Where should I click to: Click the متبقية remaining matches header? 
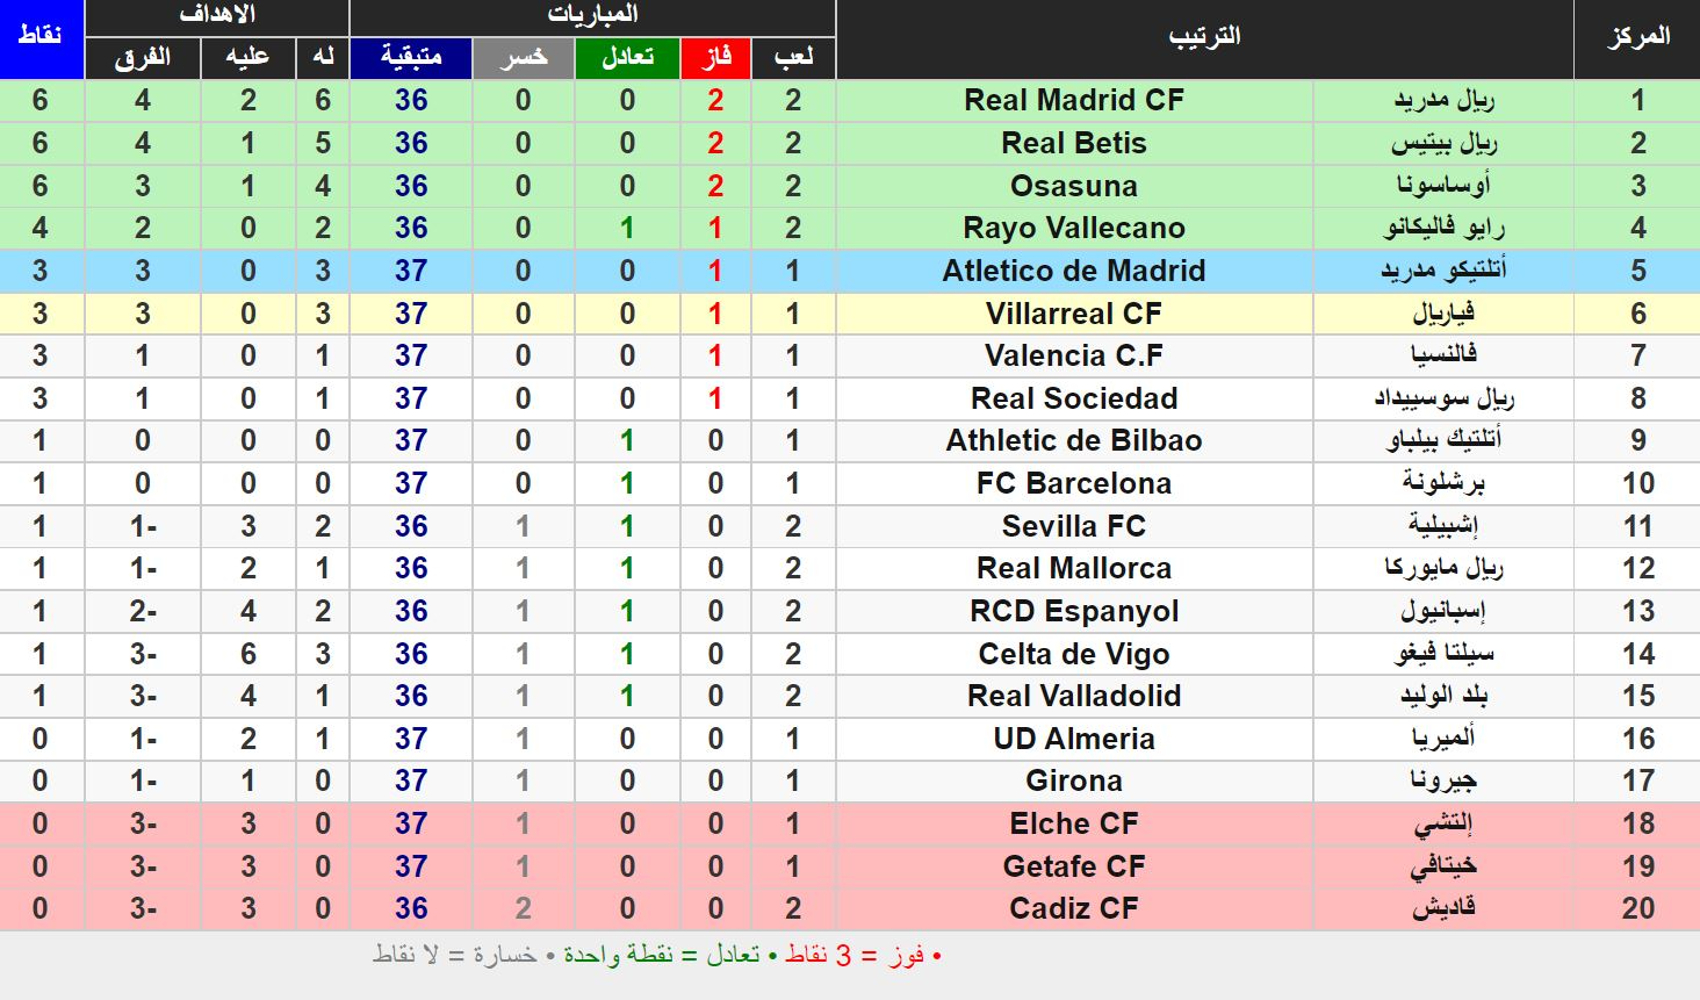tap(411, 58)
